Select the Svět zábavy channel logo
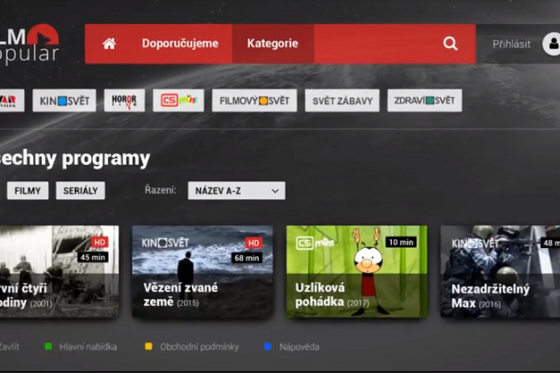The image size is (560, 373). (342, 100)
